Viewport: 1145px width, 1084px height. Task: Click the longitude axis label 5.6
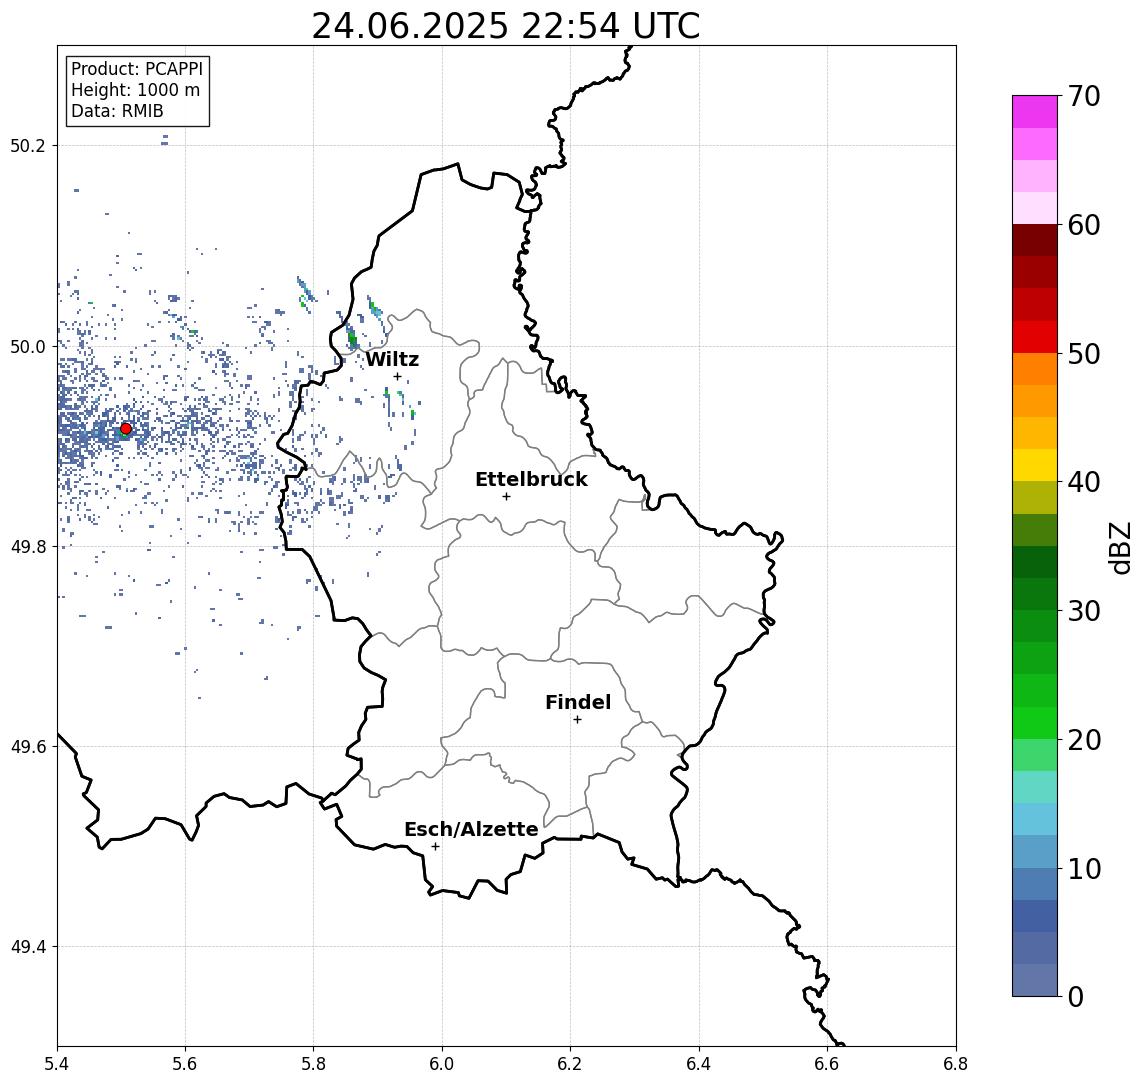185,1064
